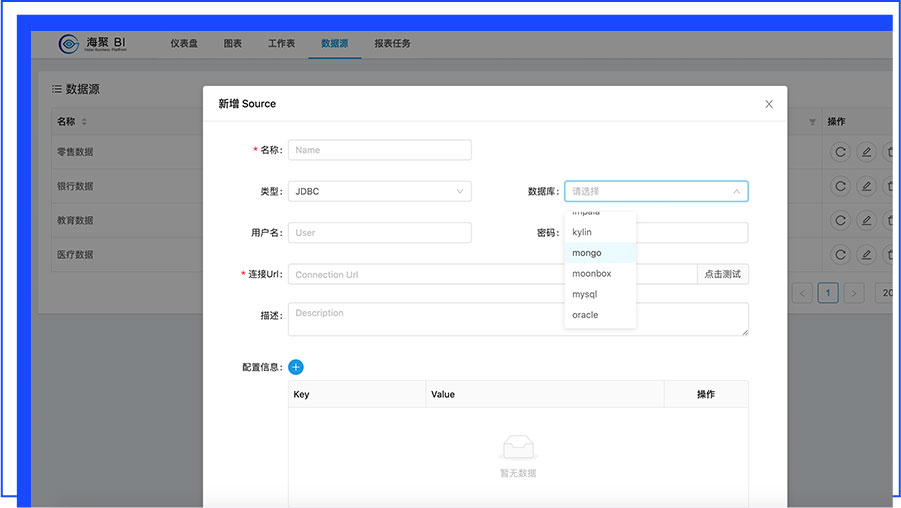This screenshot has width=901, height=508.
Task: Edit the 医疗数据 row
Action: (x=866, y=254)
